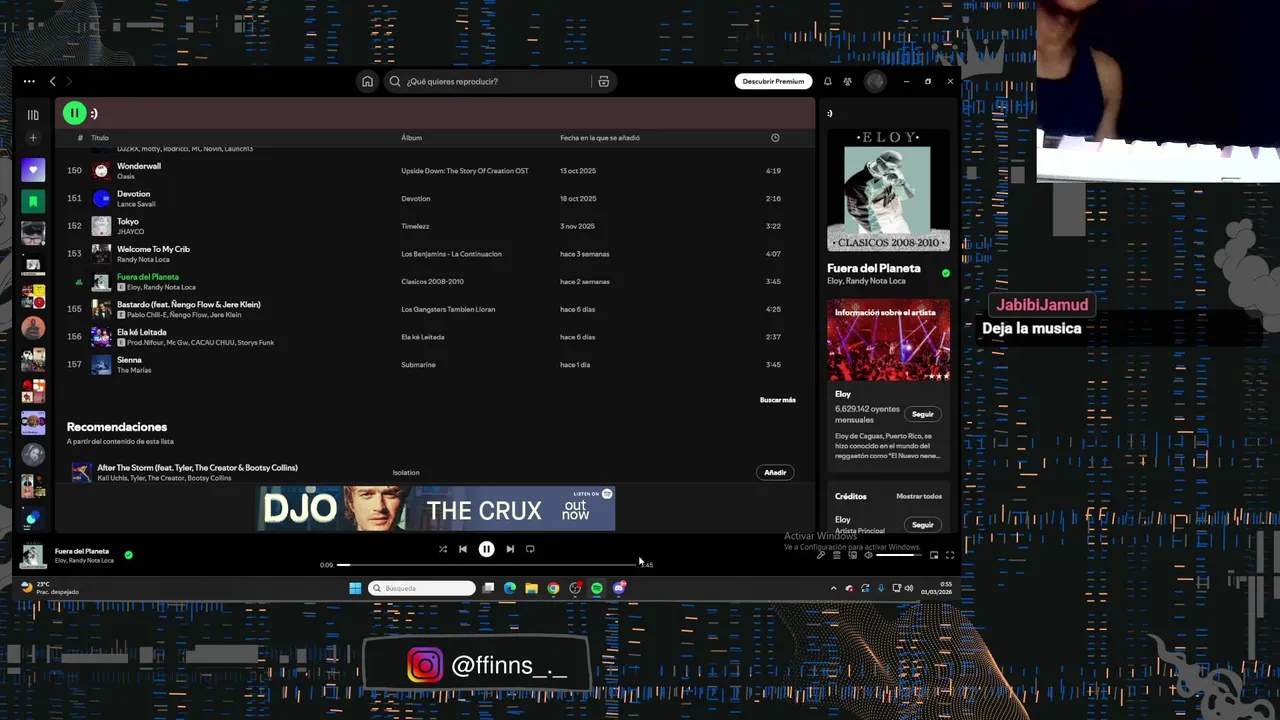Click Buscar más link

778,400
